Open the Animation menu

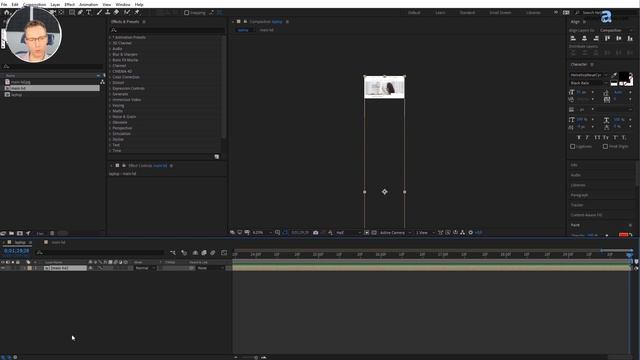tap(88, 4)
